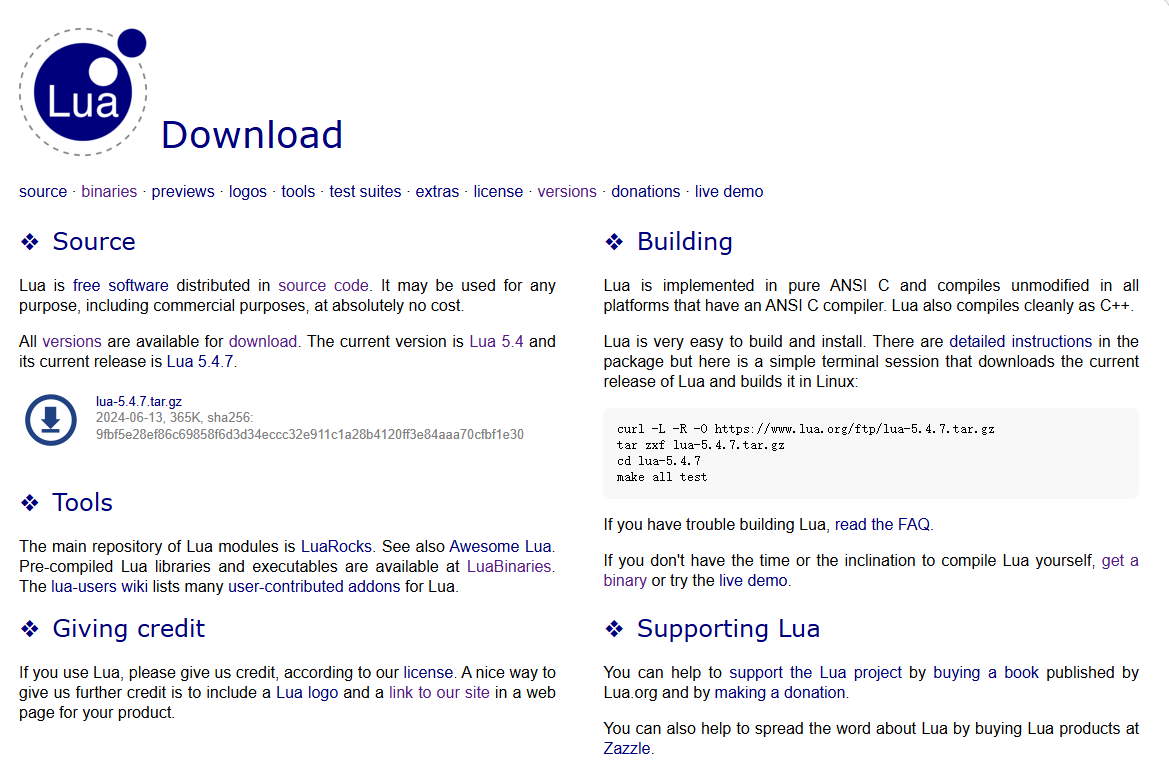The height and width of the screenshot is (773, 1169).
Task: Open license in the navigation bar
Action: [498, 192]
